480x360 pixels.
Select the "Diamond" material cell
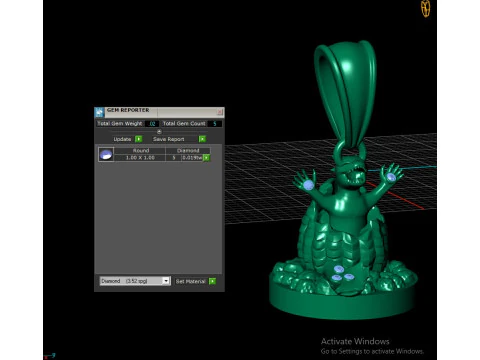click(x=188, y=151)
